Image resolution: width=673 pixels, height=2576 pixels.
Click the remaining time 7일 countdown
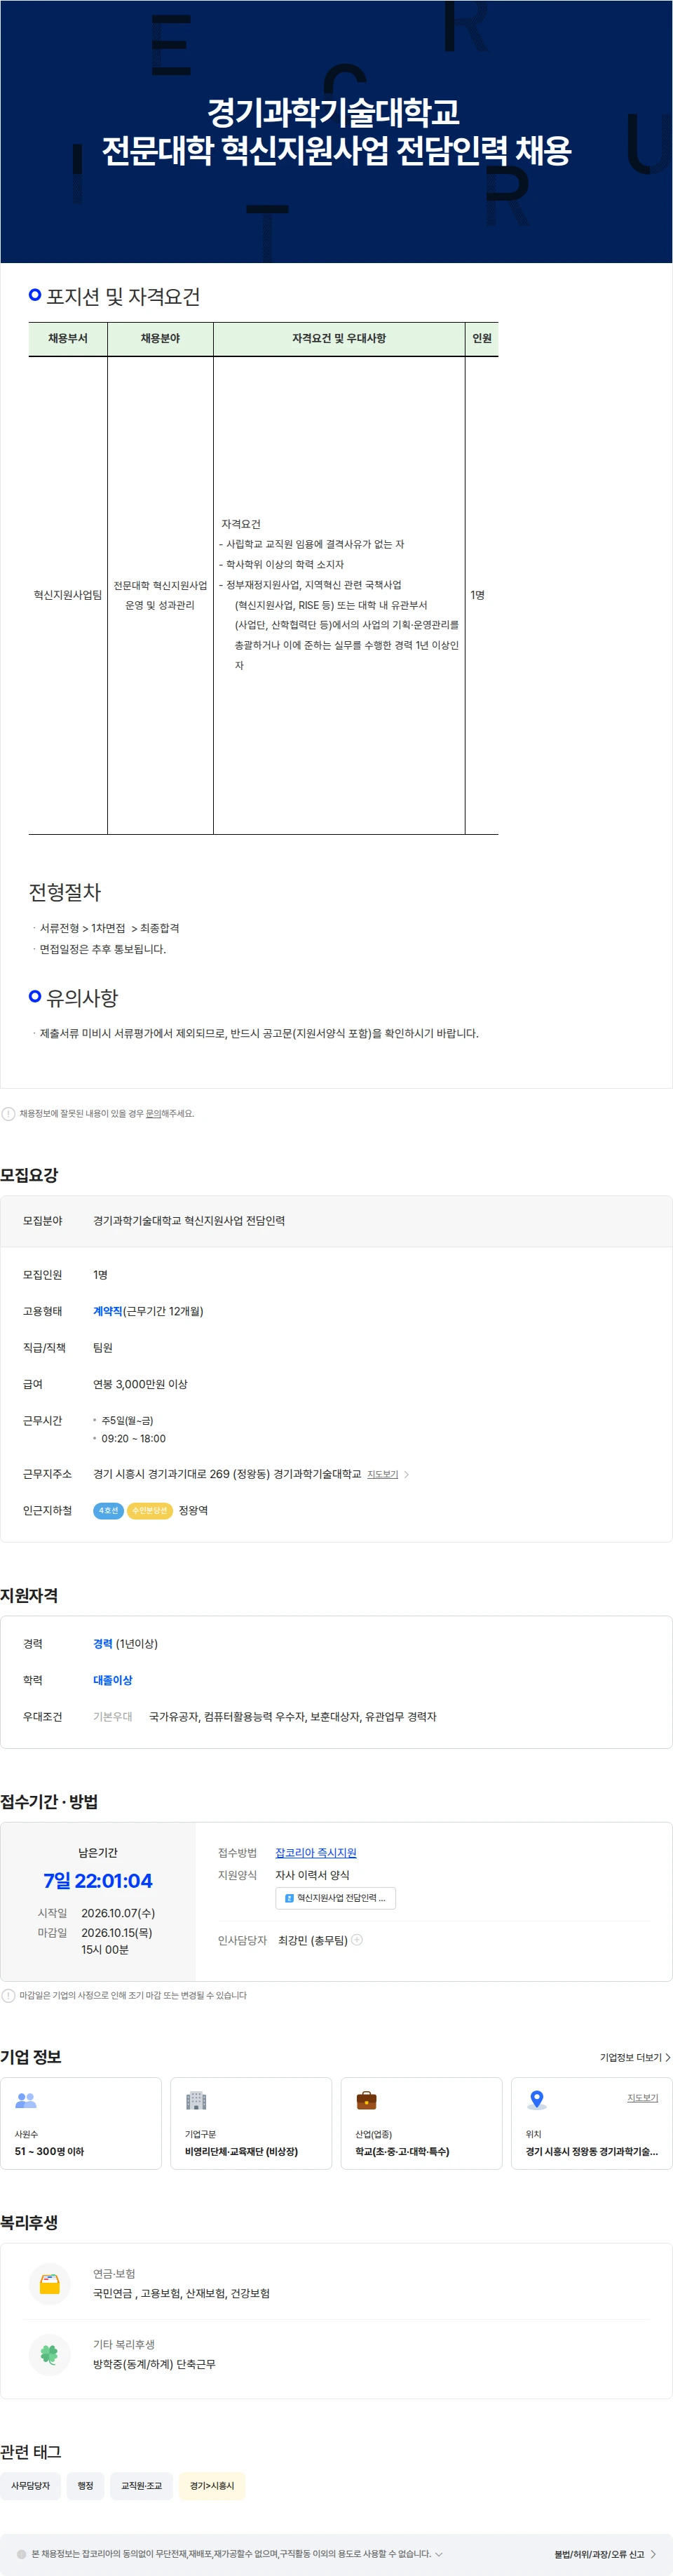point(98,1881)
